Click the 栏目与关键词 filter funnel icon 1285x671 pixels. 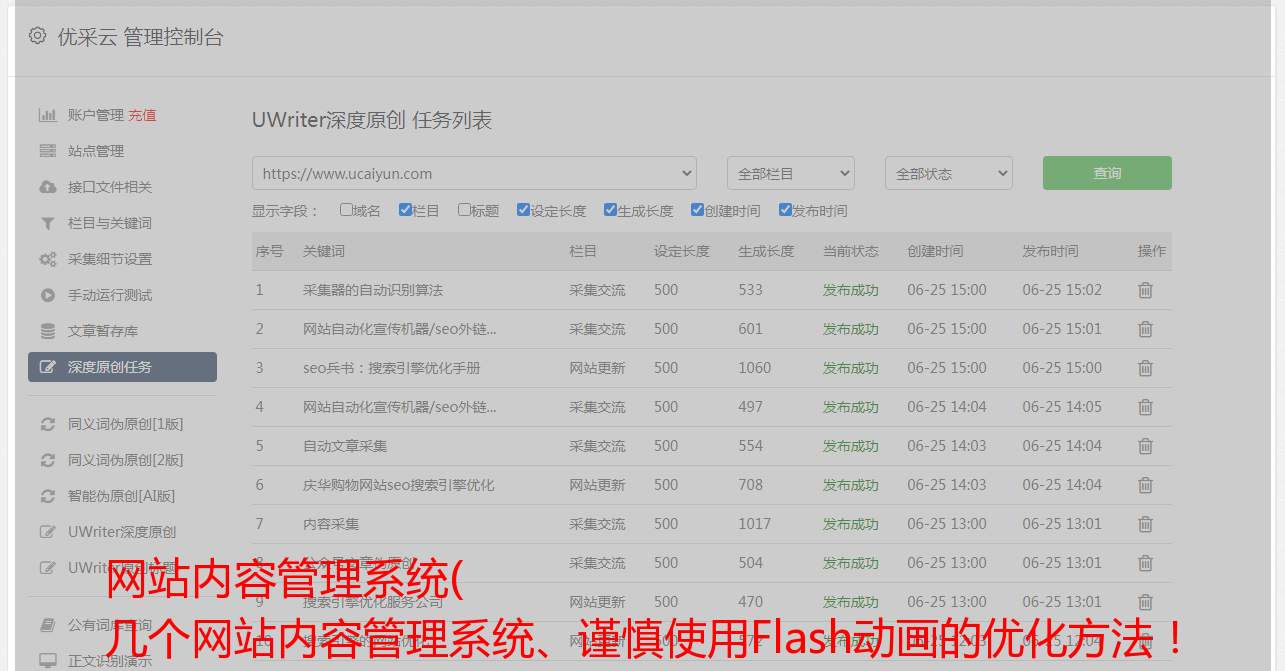[47, 223]
